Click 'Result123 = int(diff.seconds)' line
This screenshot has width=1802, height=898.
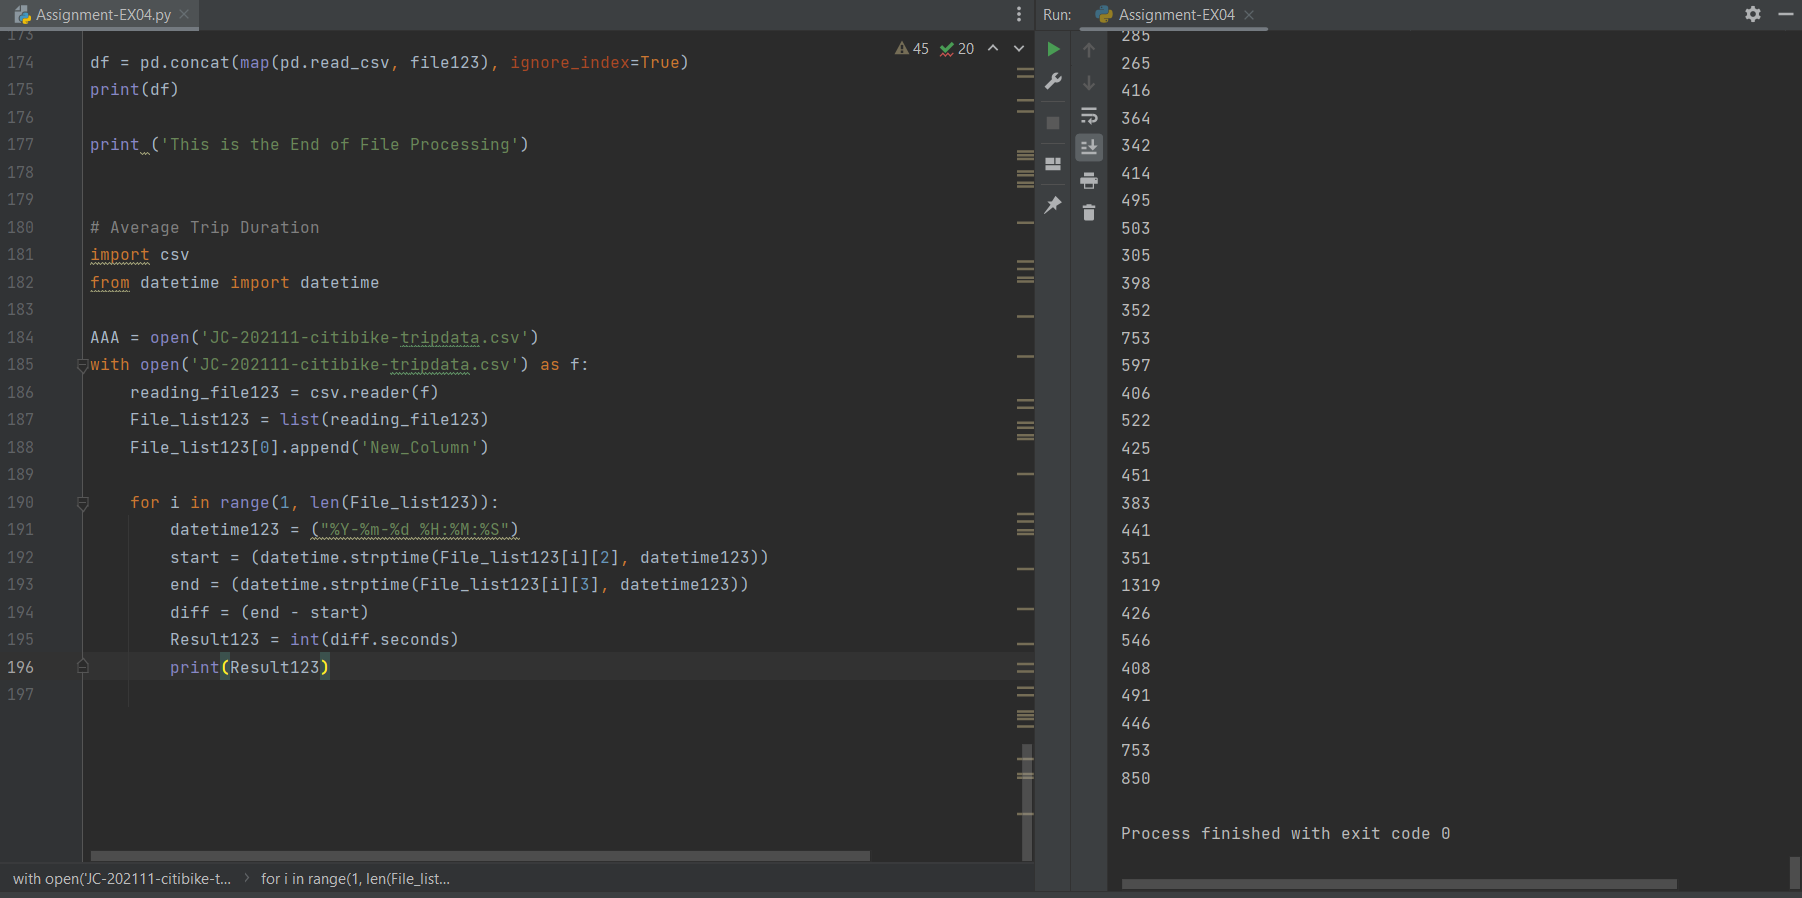coord(314,640)
